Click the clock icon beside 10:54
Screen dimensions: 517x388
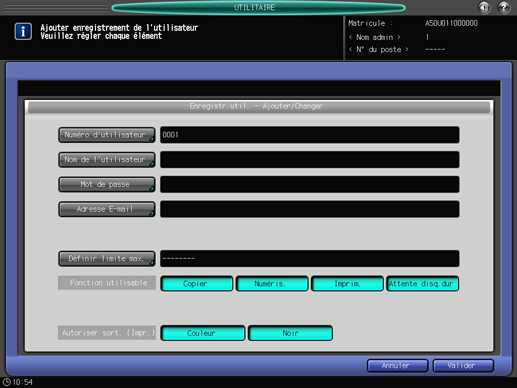6,382
